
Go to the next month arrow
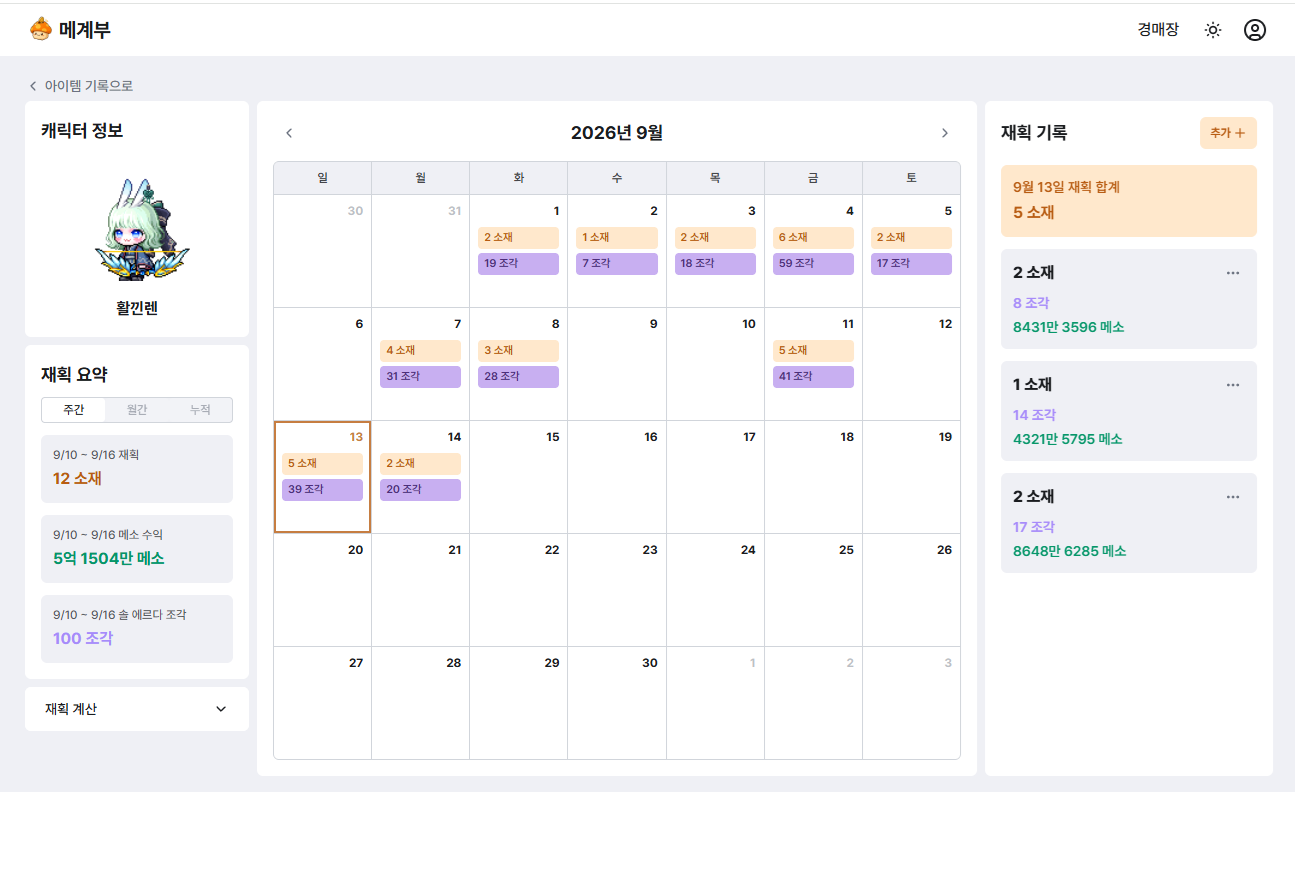click(x=945, y=133)
